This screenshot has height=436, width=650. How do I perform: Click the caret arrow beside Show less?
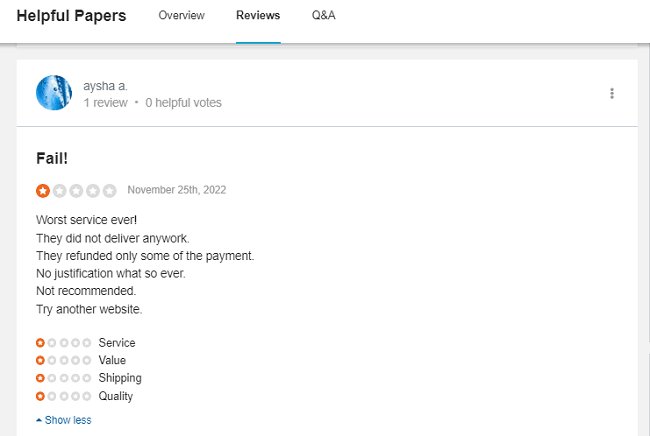(39, 420)
